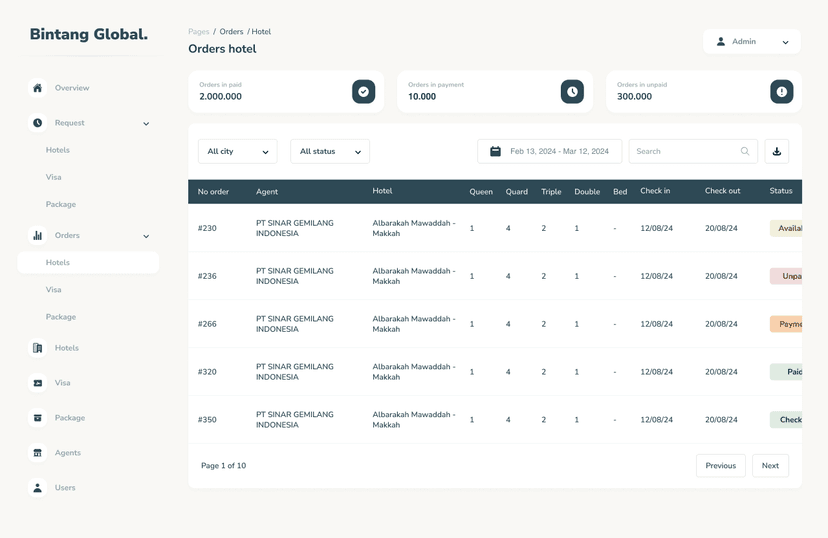
Task: Click the 10.000 orders in payment value
Action: [422, 97]
